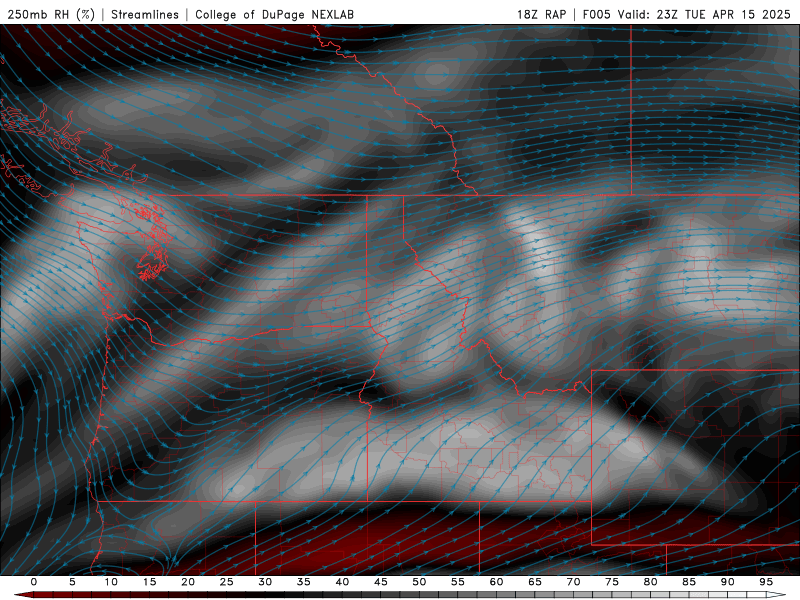Click the colorbar label '75'
Image resolution: width=800 pixels, height=600 pixels.
coord(612,582)
